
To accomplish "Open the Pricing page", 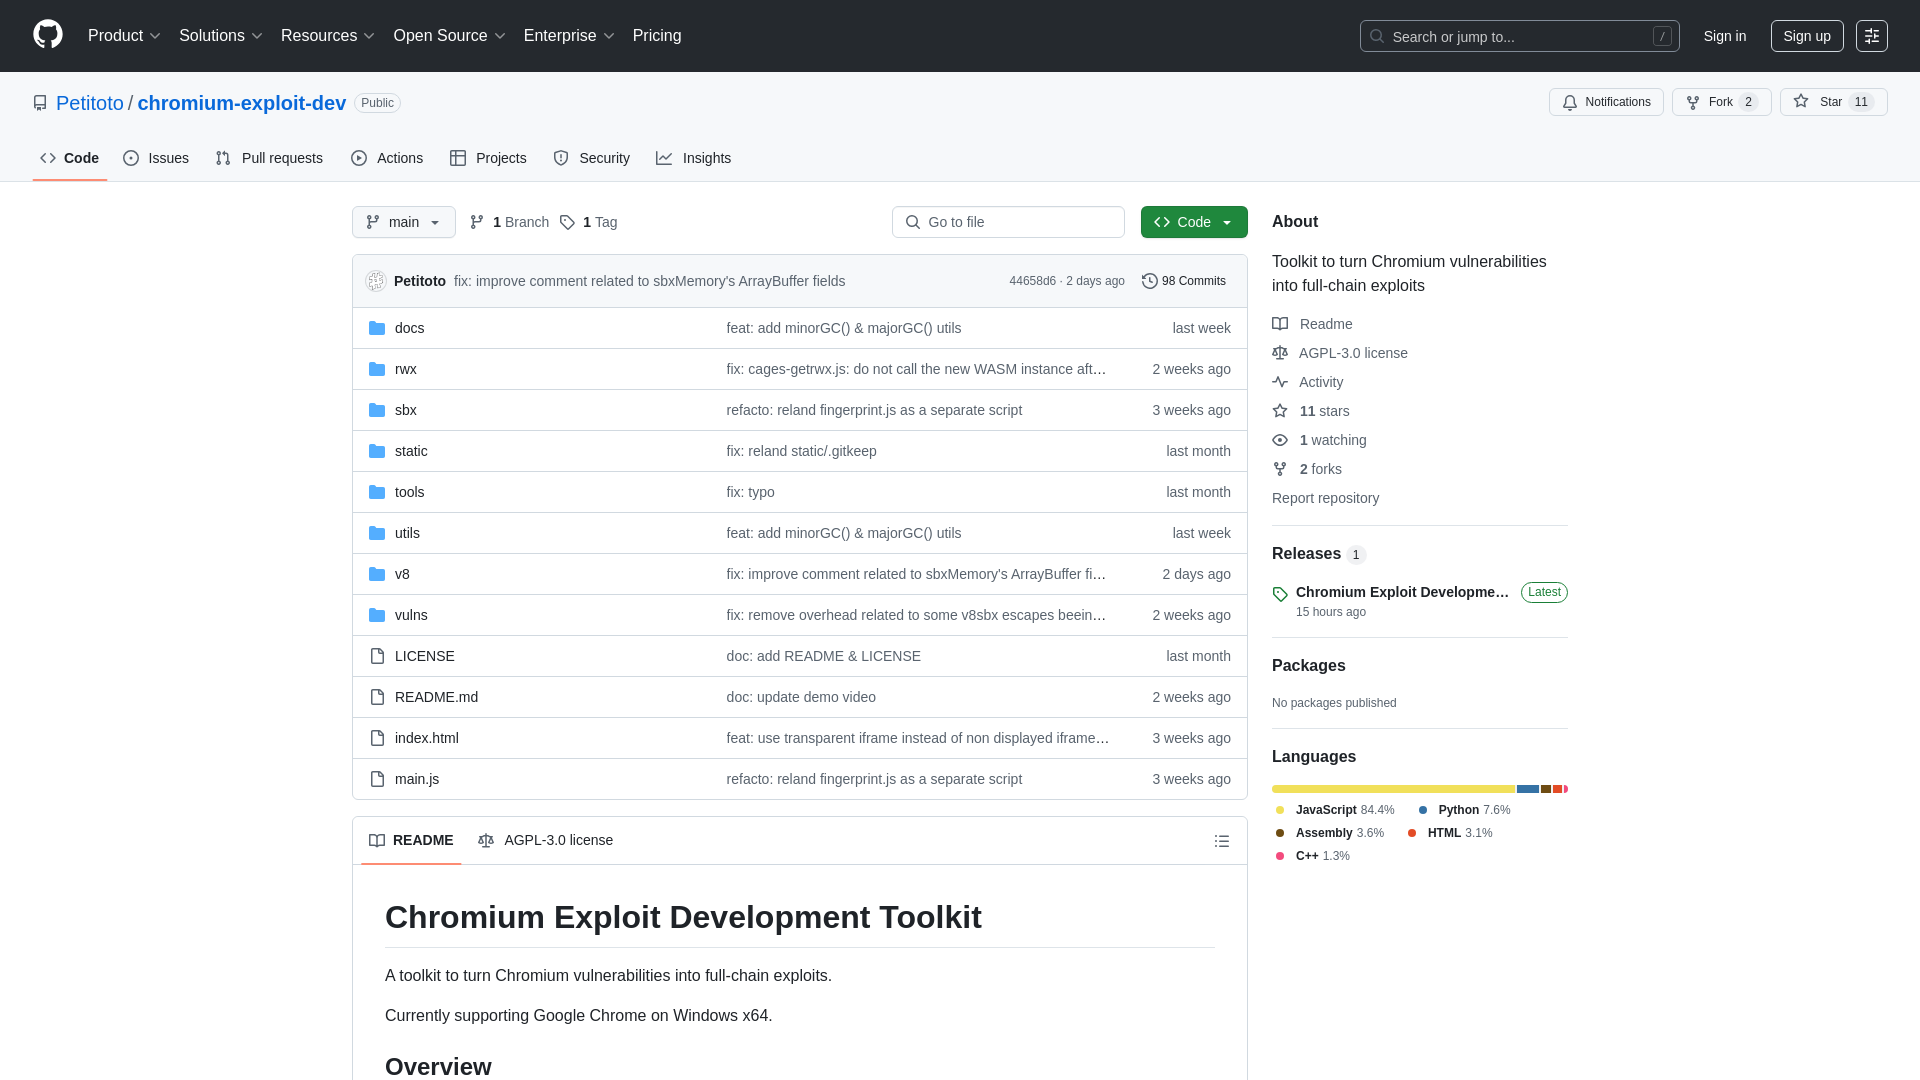I will coord(657,36).
